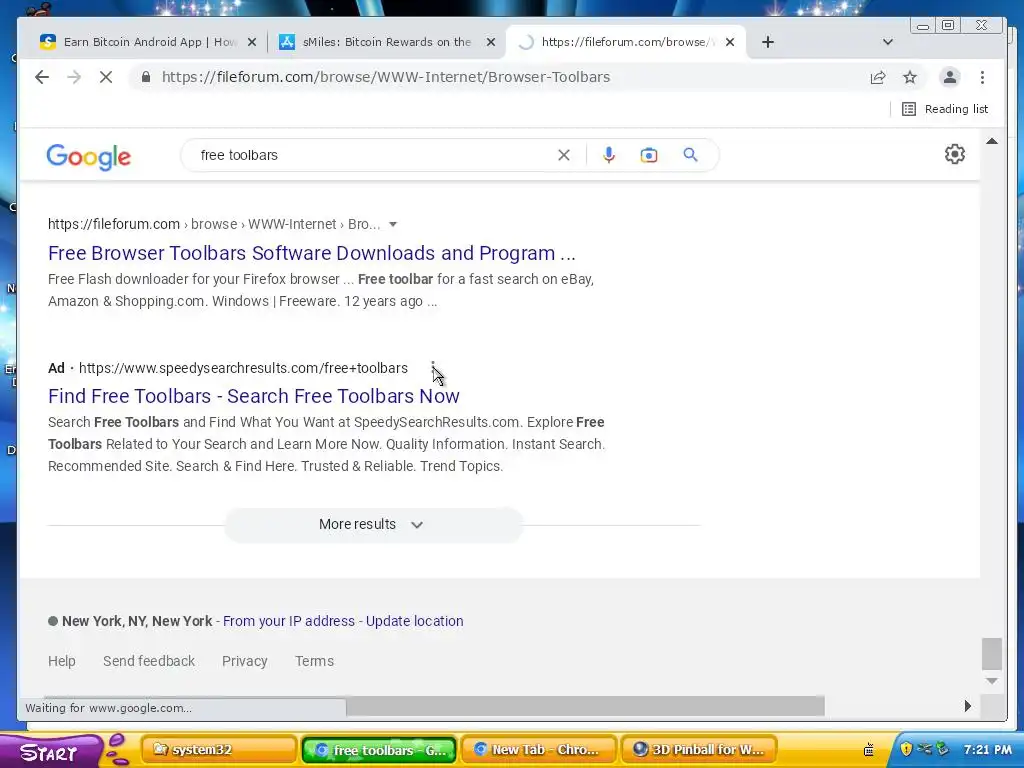Switch to Earn Bitcoin Android App tab

[x=147, y=42]
